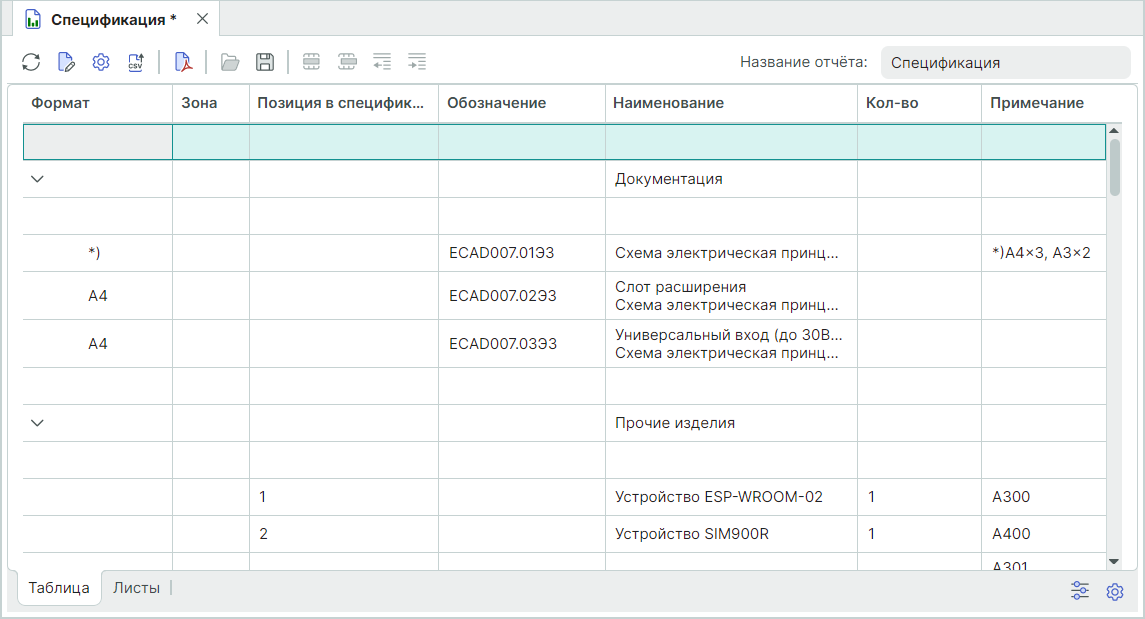Click the decrease indent icon in toolbar

[382, 62]
